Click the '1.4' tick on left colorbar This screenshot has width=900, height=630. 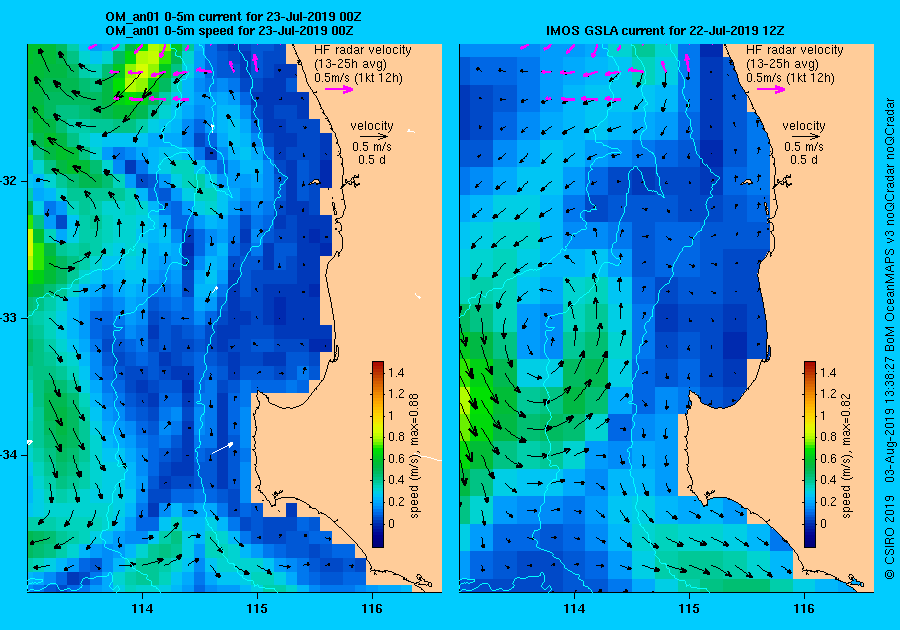pos(396,373)
